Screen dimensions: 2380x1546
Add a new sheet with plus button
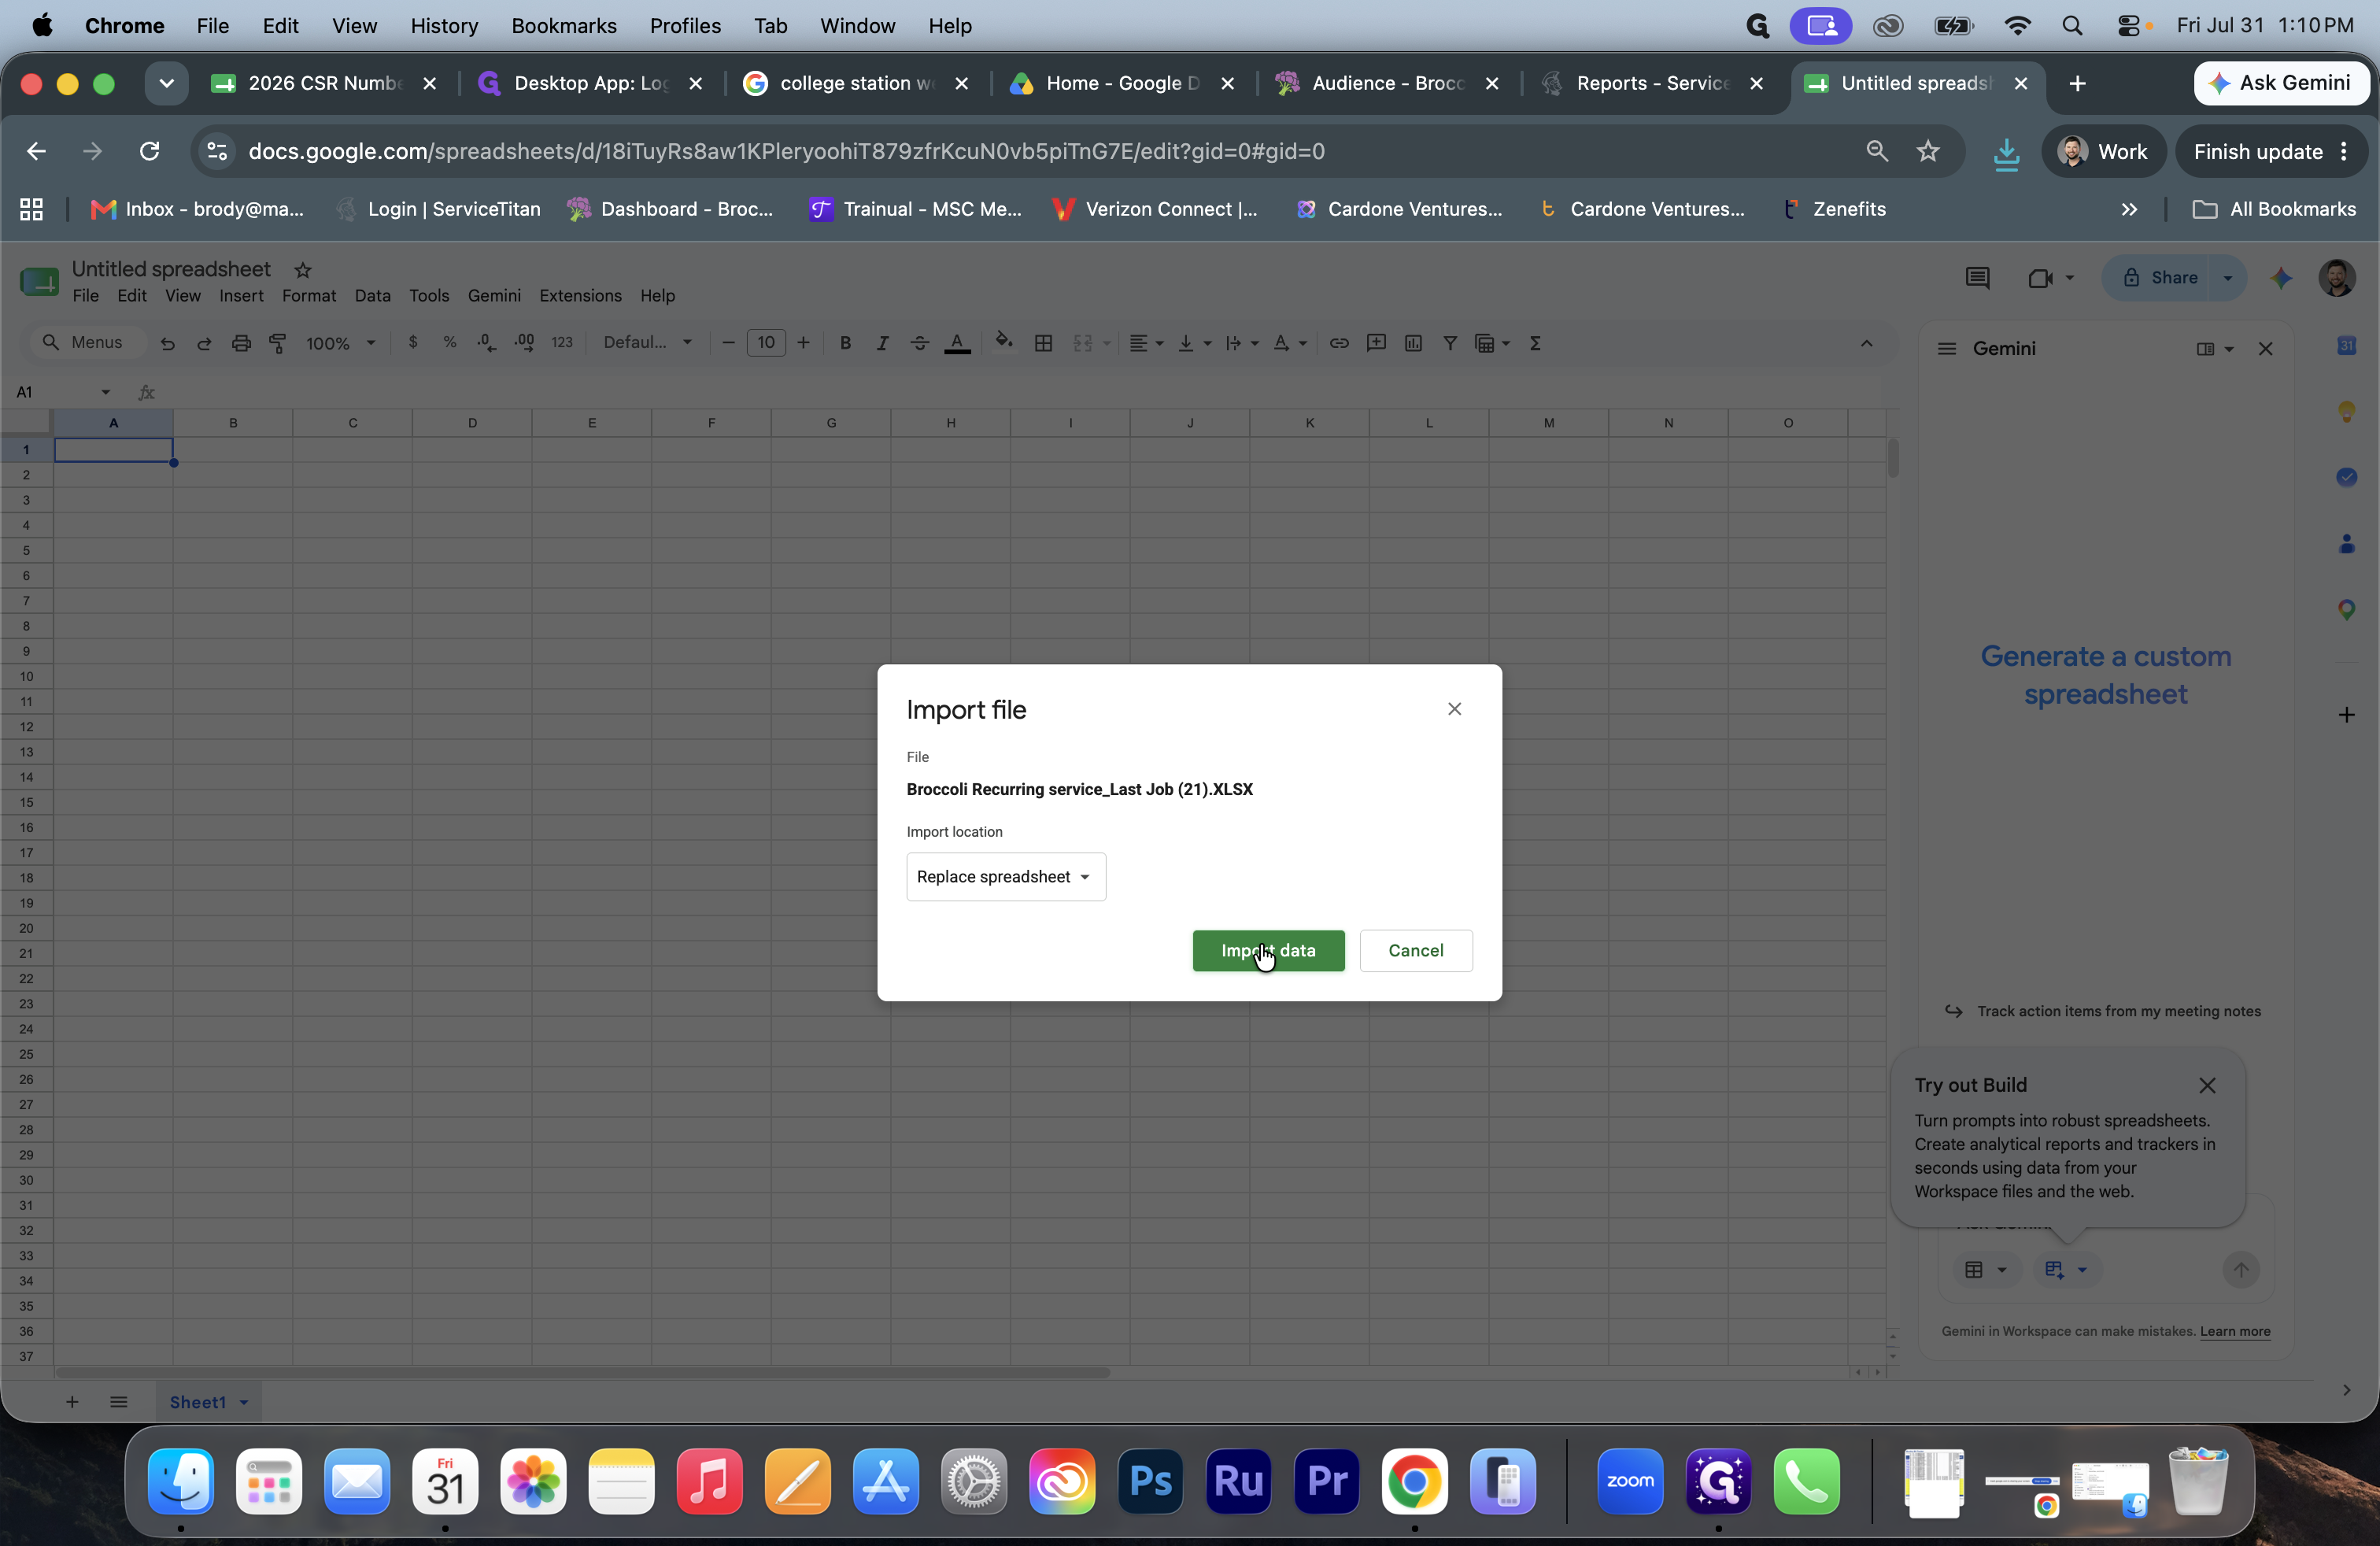click(x=72, y=1402)
